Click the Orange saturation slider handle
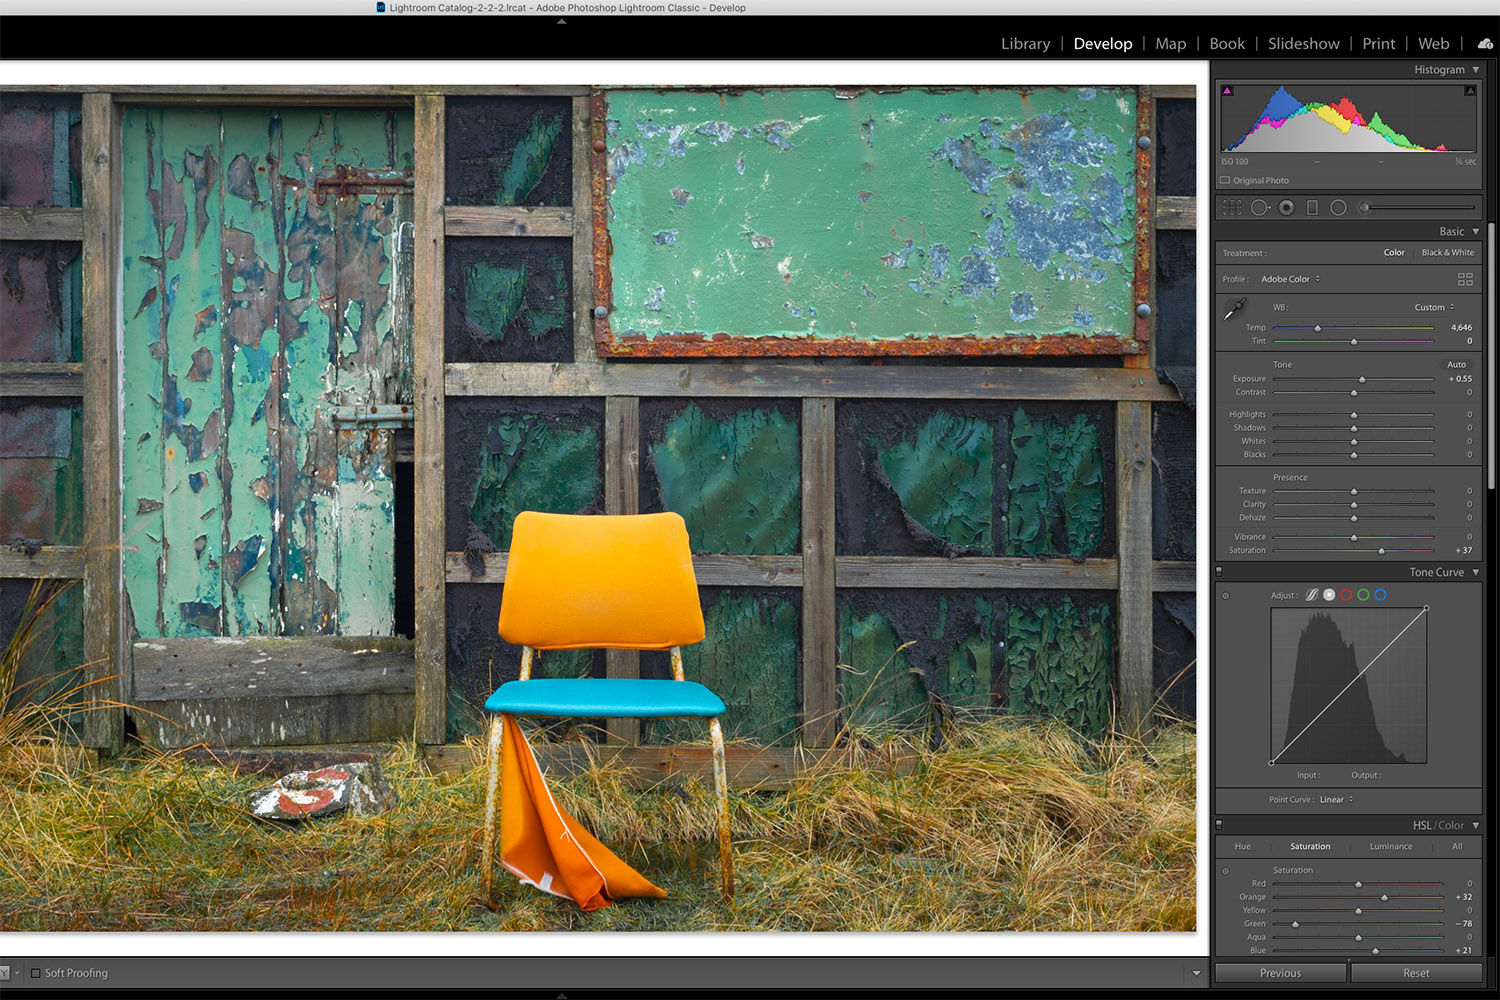The width and height of the screenshot is (1500, 1000). [1385, 898]
